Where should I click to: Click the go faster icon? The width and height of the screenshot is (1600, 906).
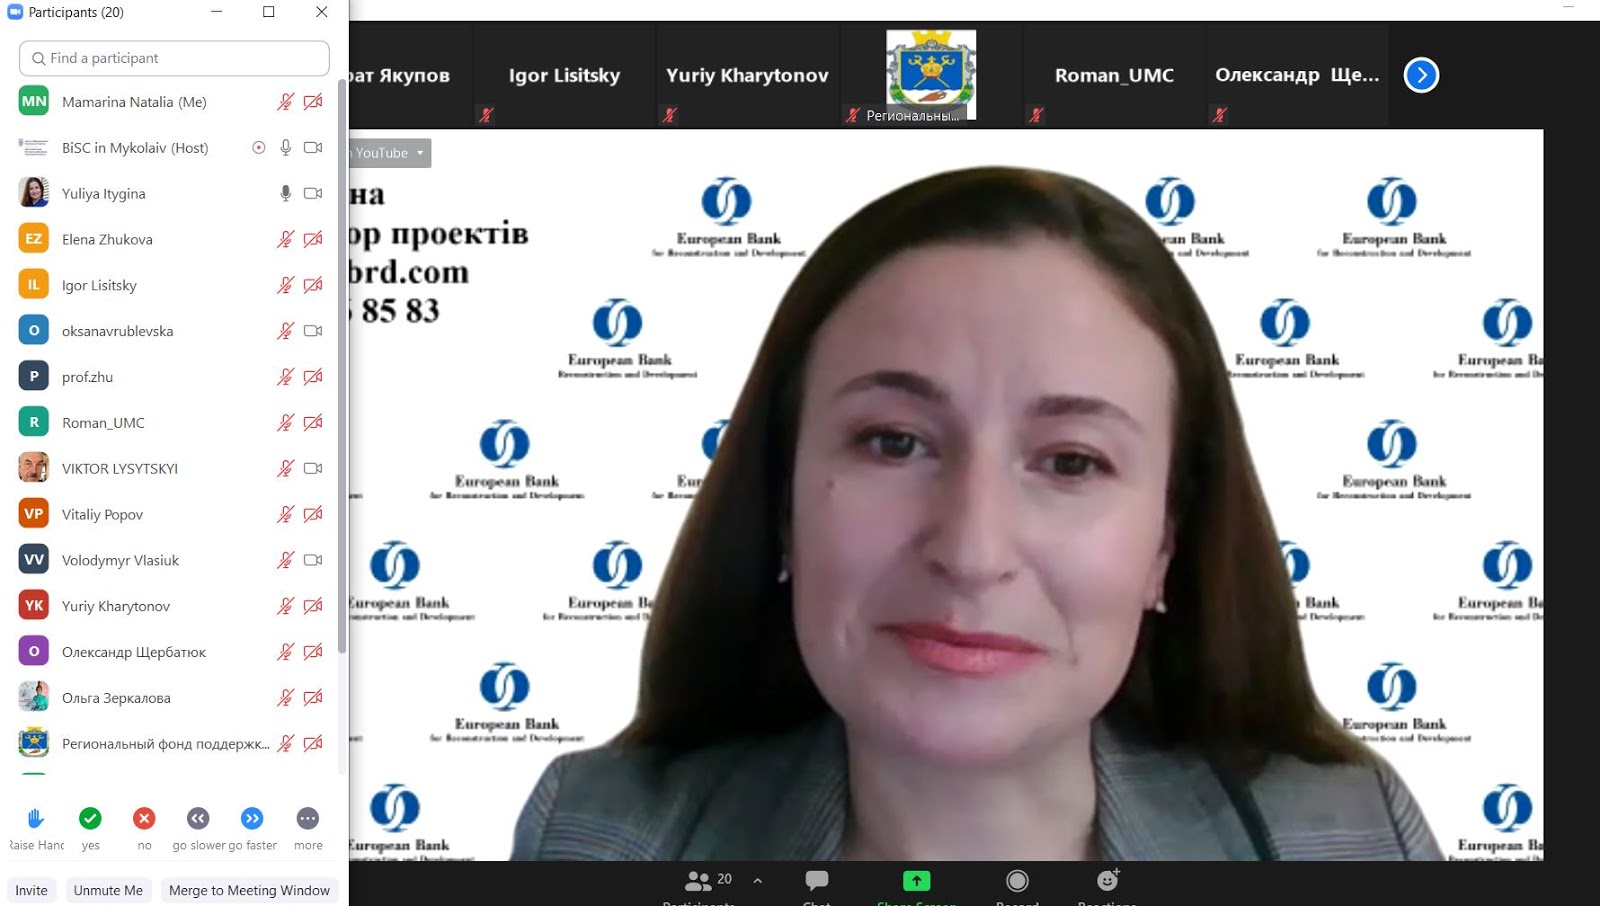point(252,819)
